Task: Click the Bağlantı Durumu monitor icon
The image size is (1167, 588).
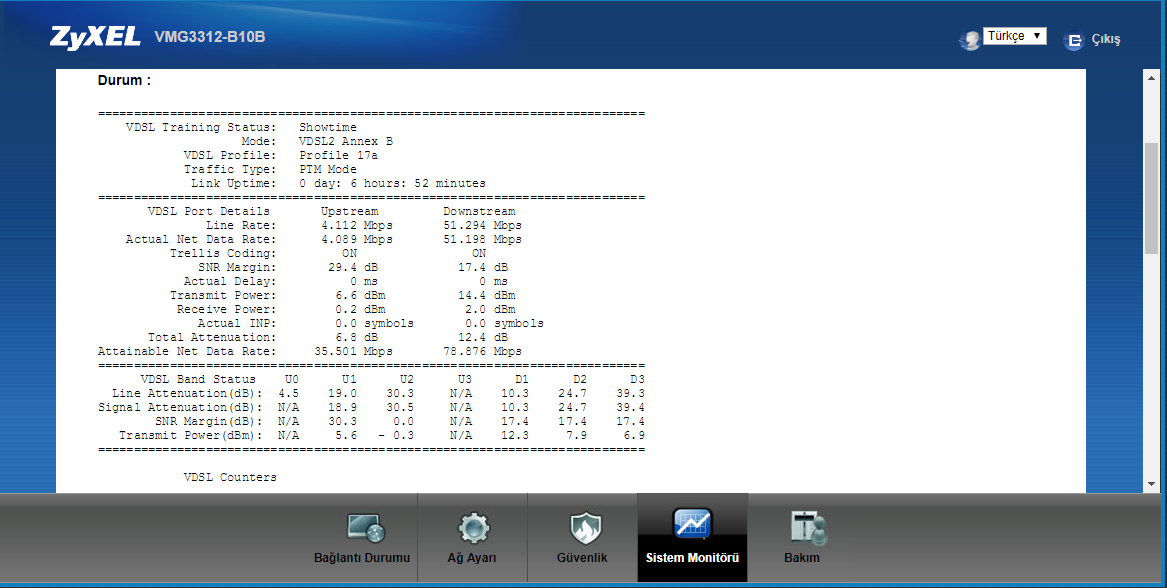Action: coord(365,527)
